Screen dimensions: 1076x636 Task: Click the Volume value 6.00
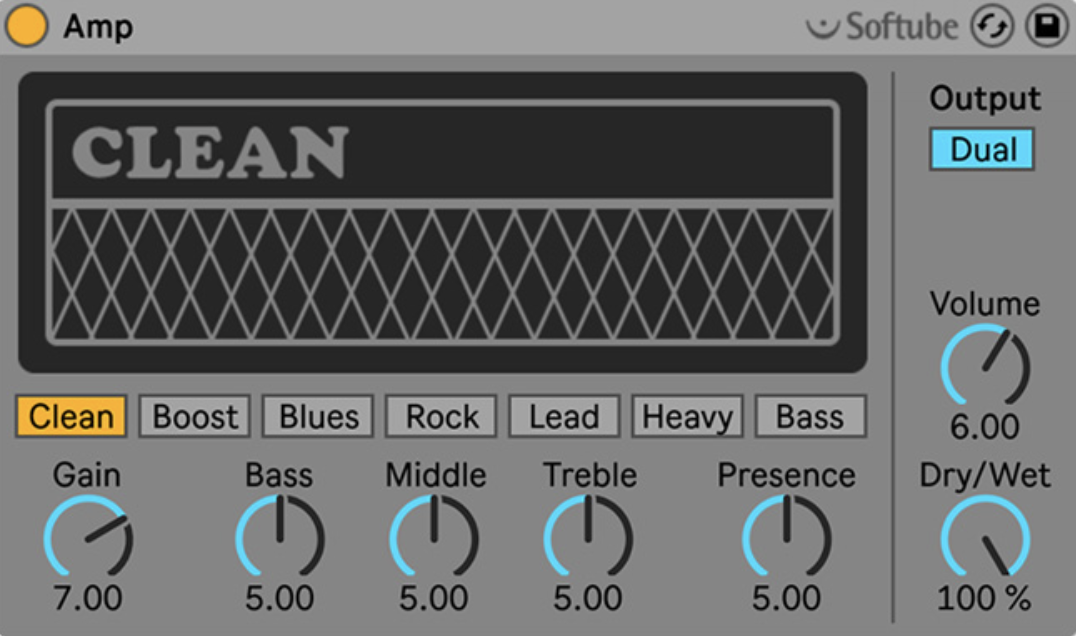tap(985, 427)
